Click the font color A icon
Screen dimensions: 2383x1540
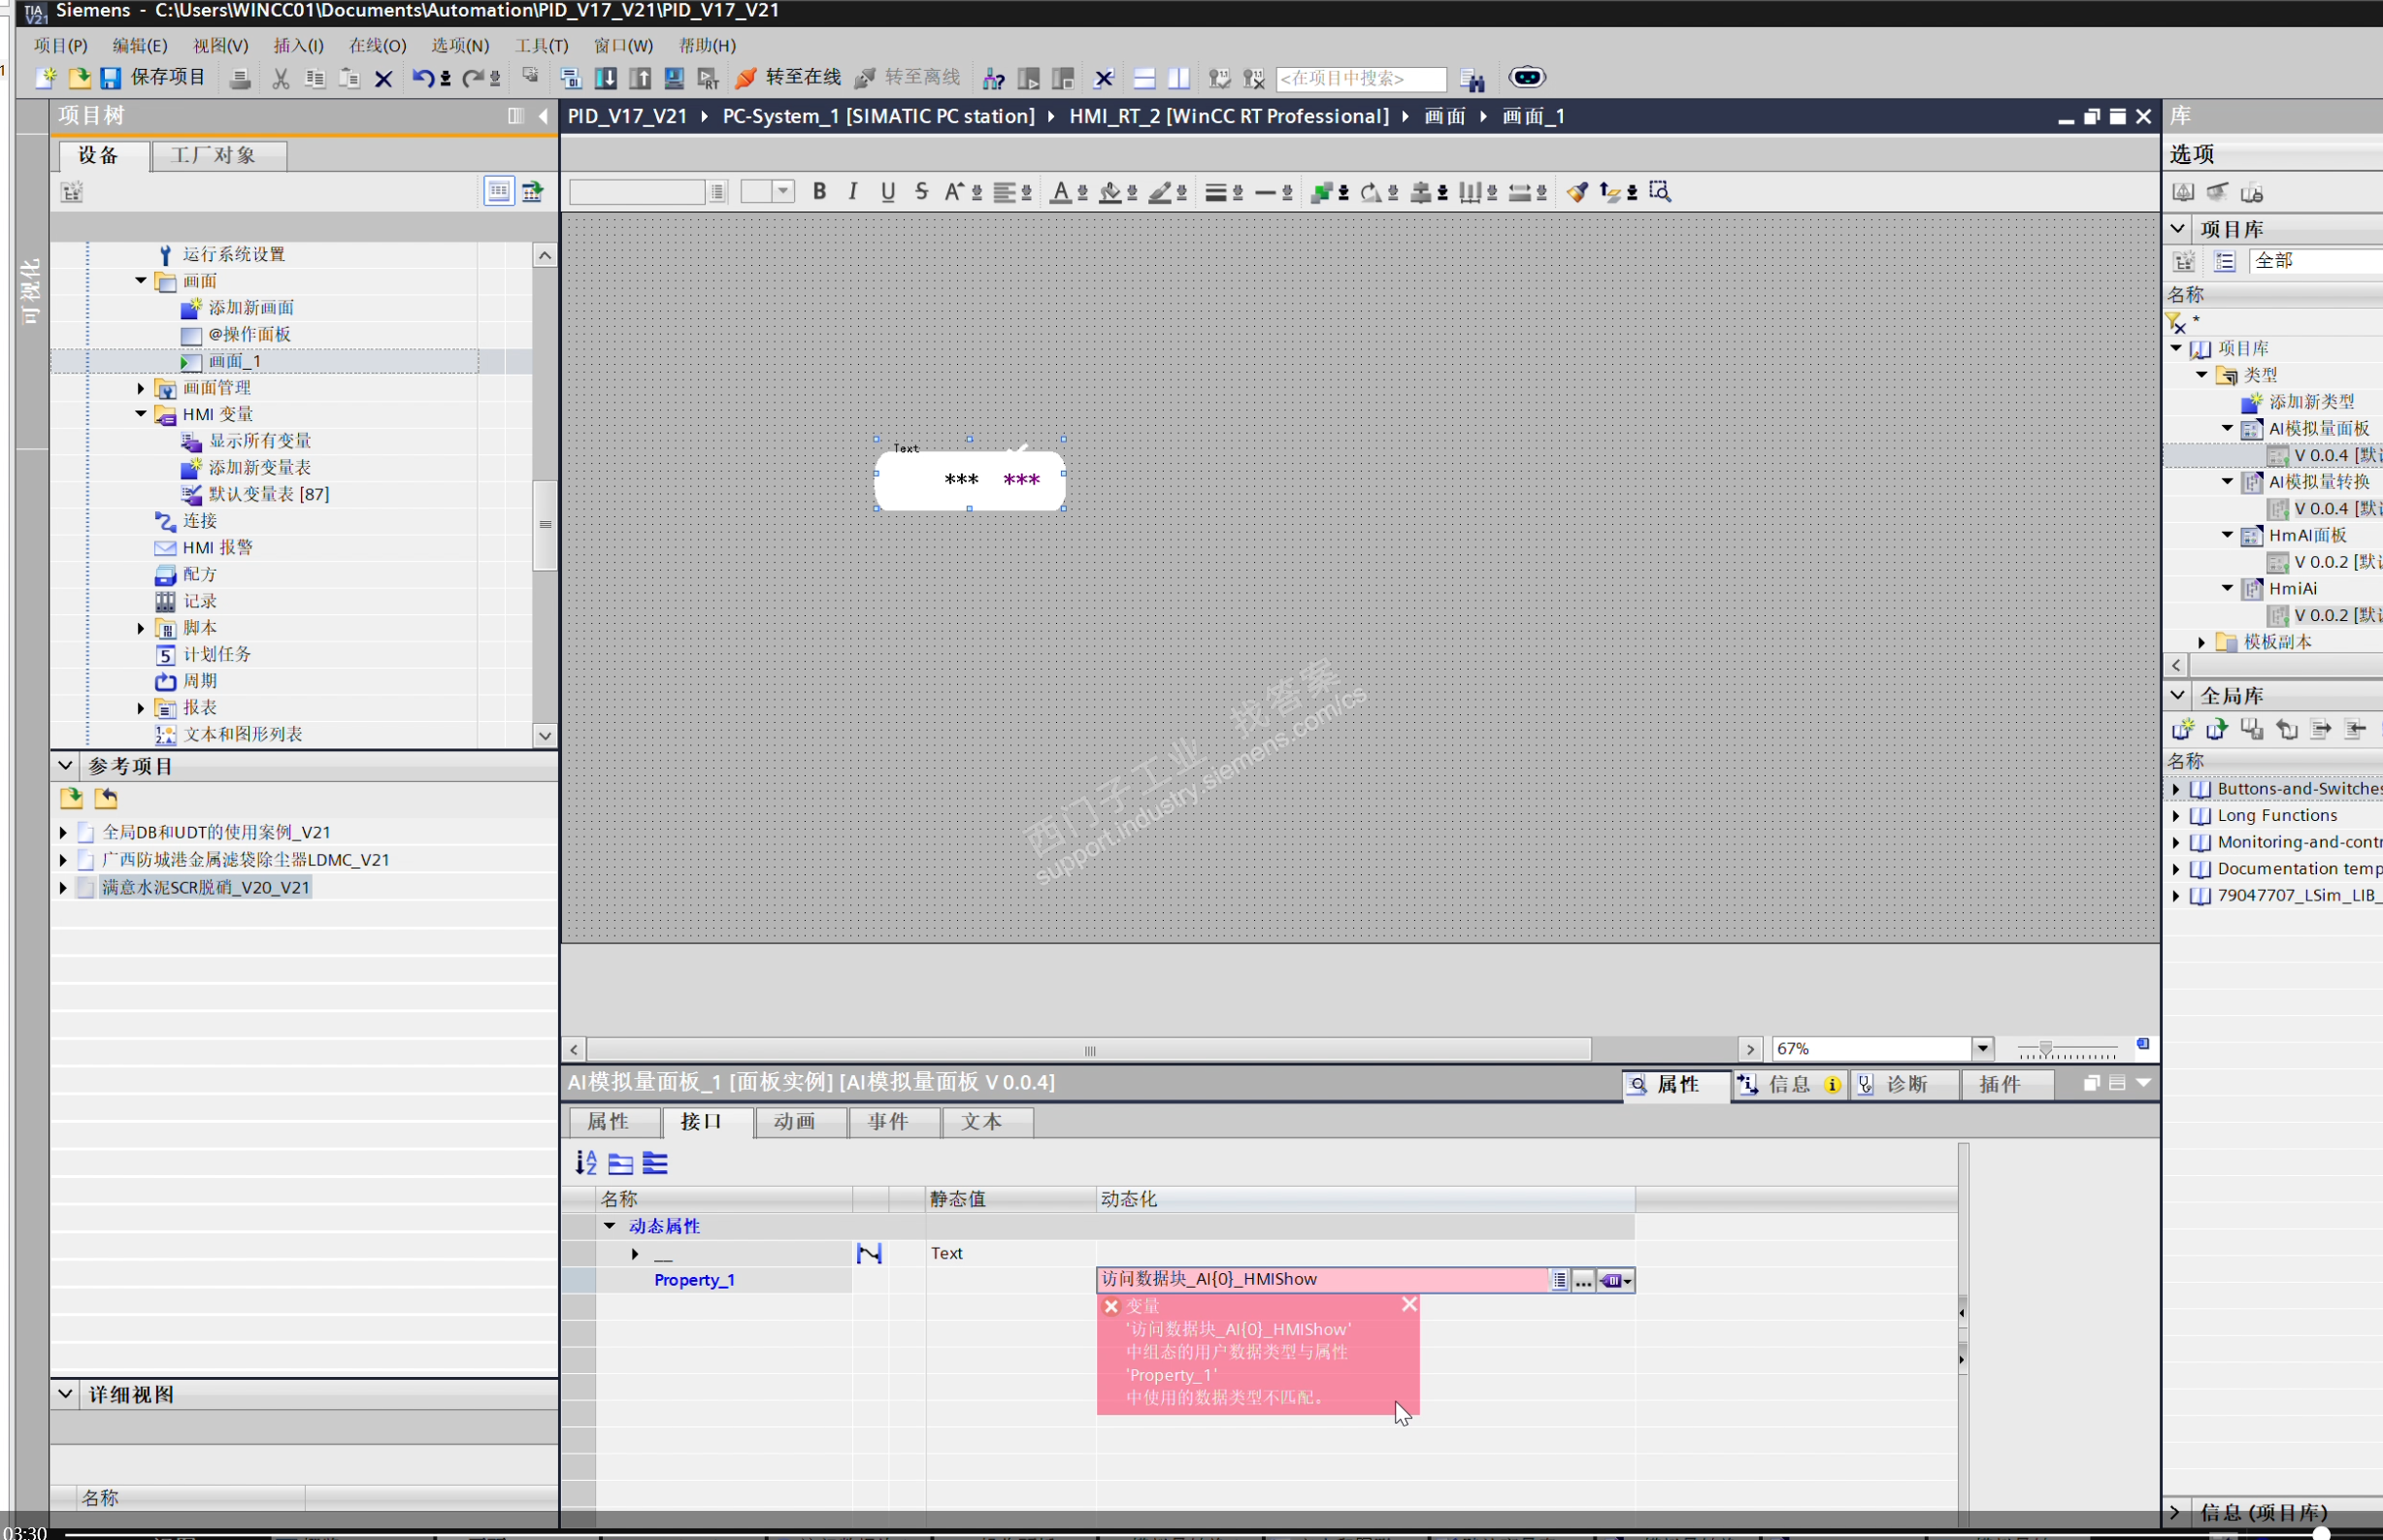[x=1060, y=192]
